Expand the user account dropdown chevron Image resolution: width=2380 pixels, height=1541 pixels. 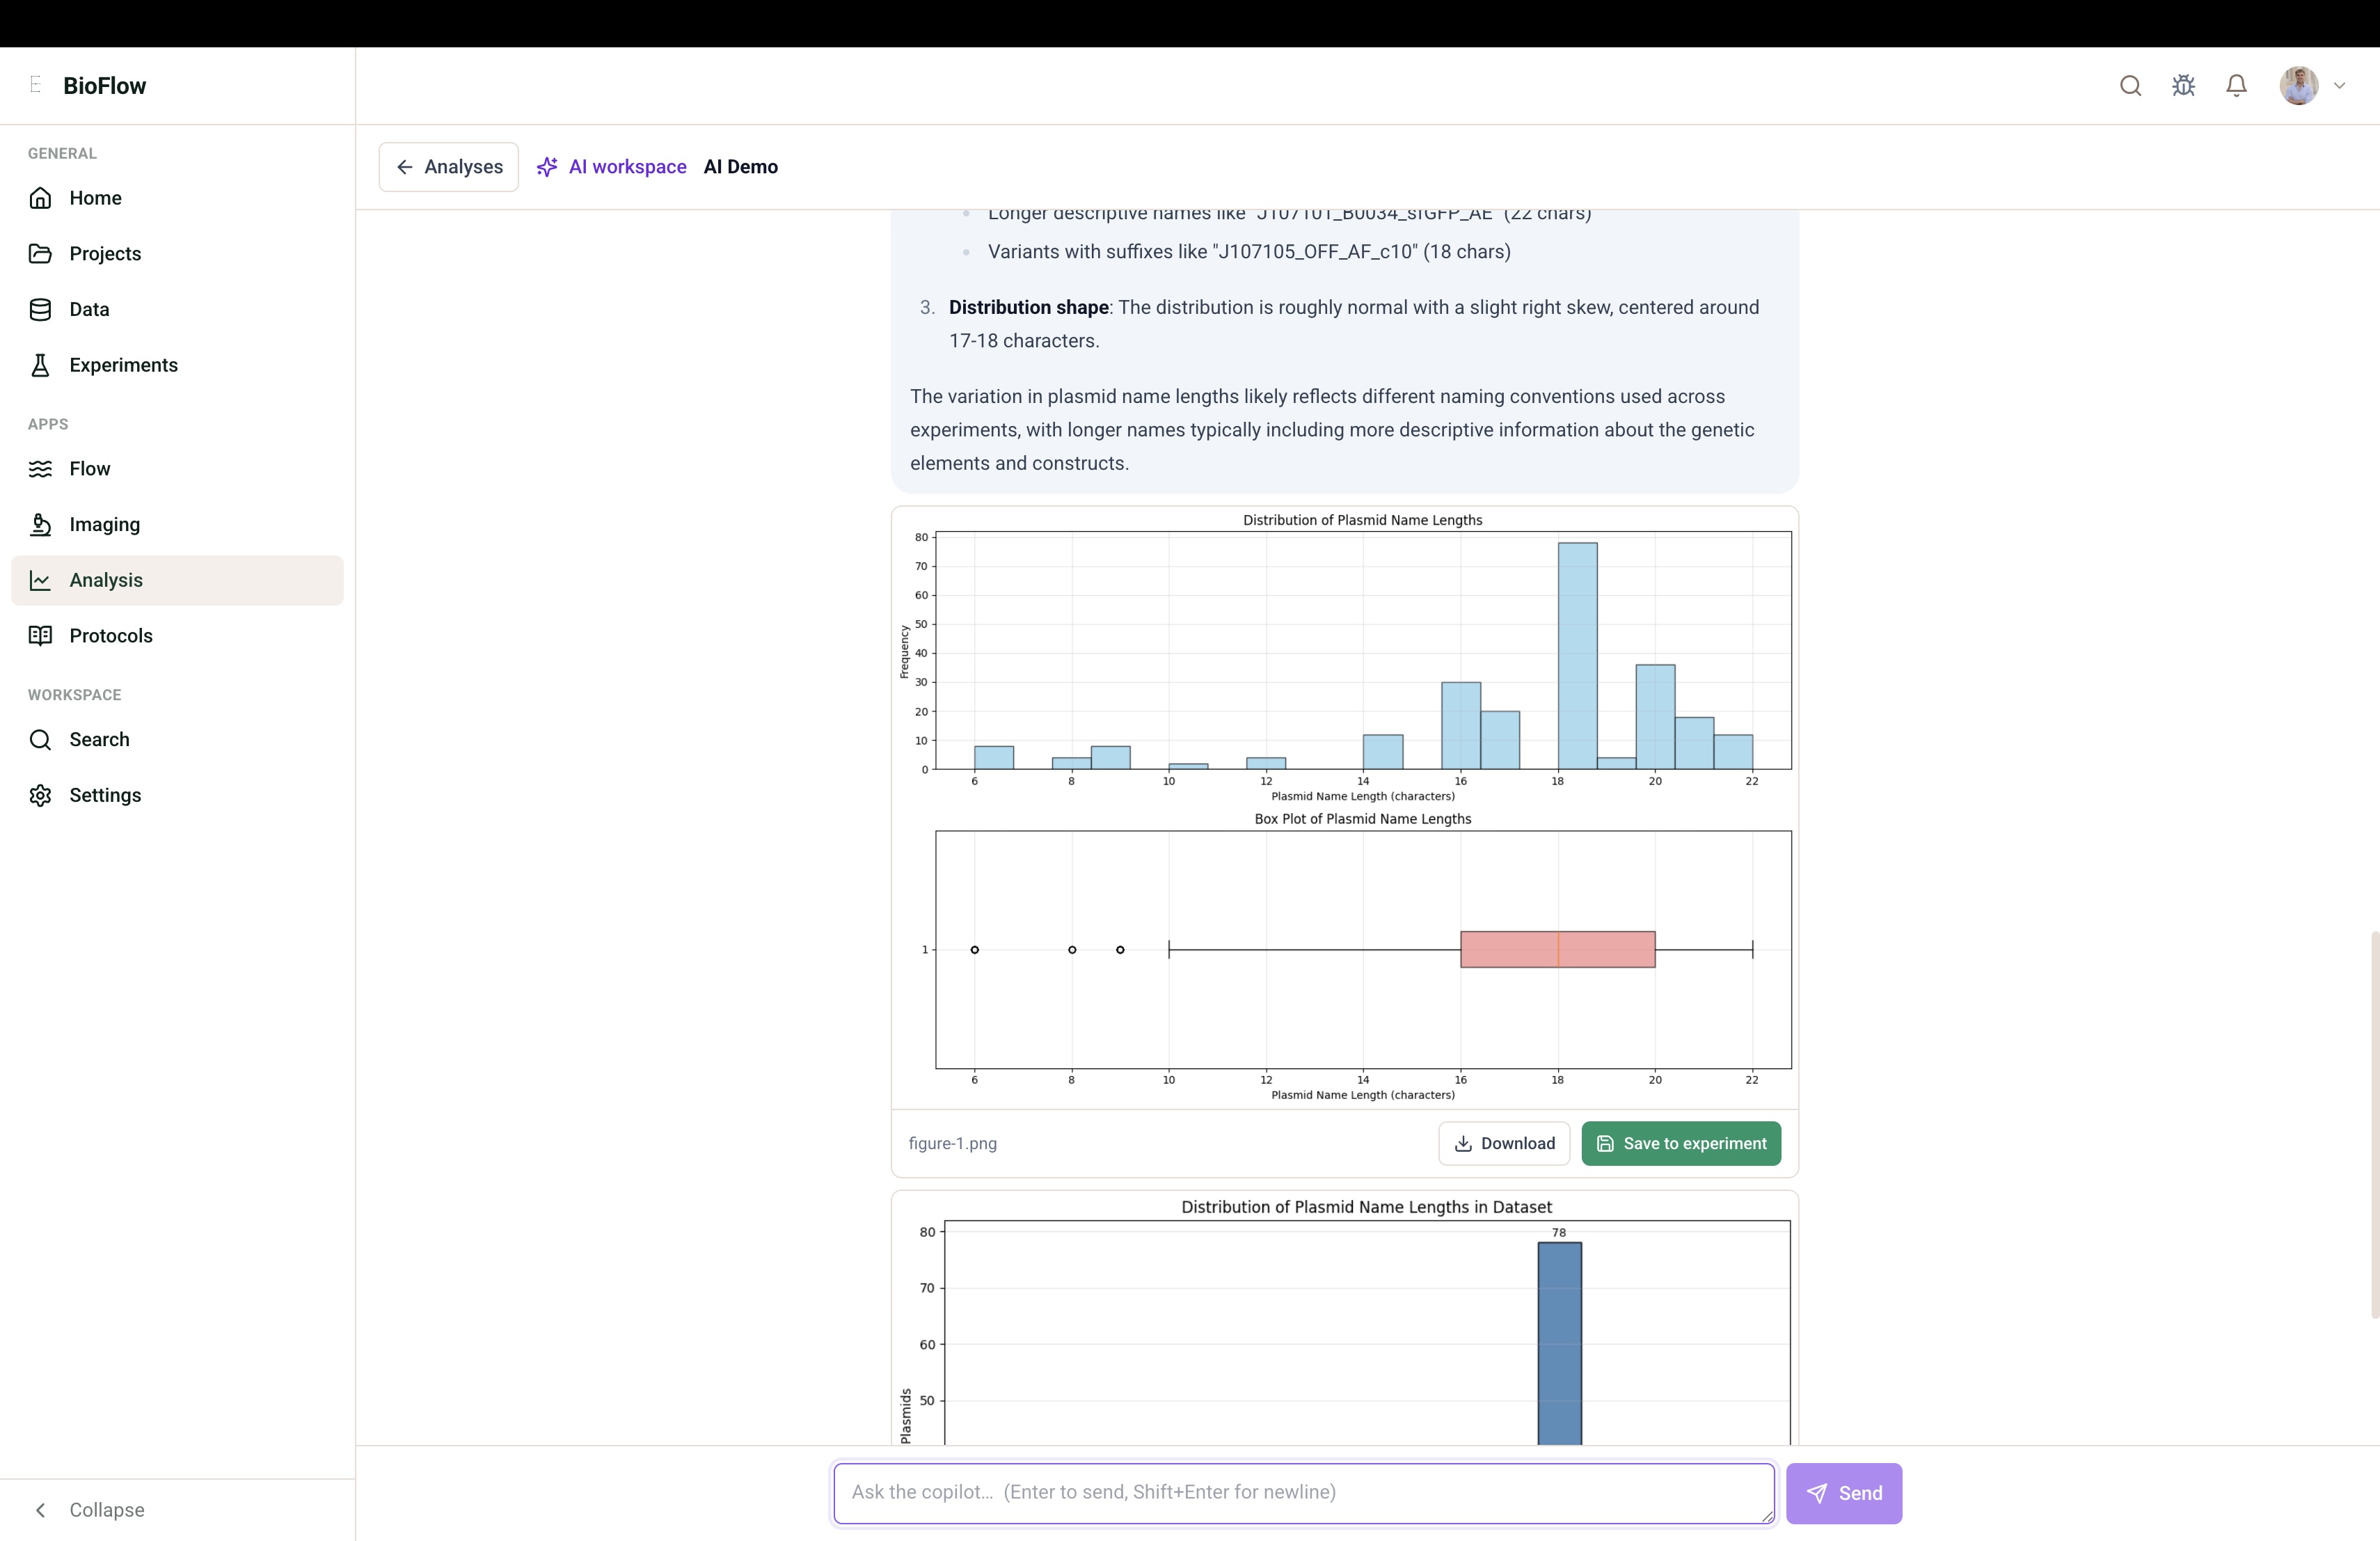[2339, 86]
